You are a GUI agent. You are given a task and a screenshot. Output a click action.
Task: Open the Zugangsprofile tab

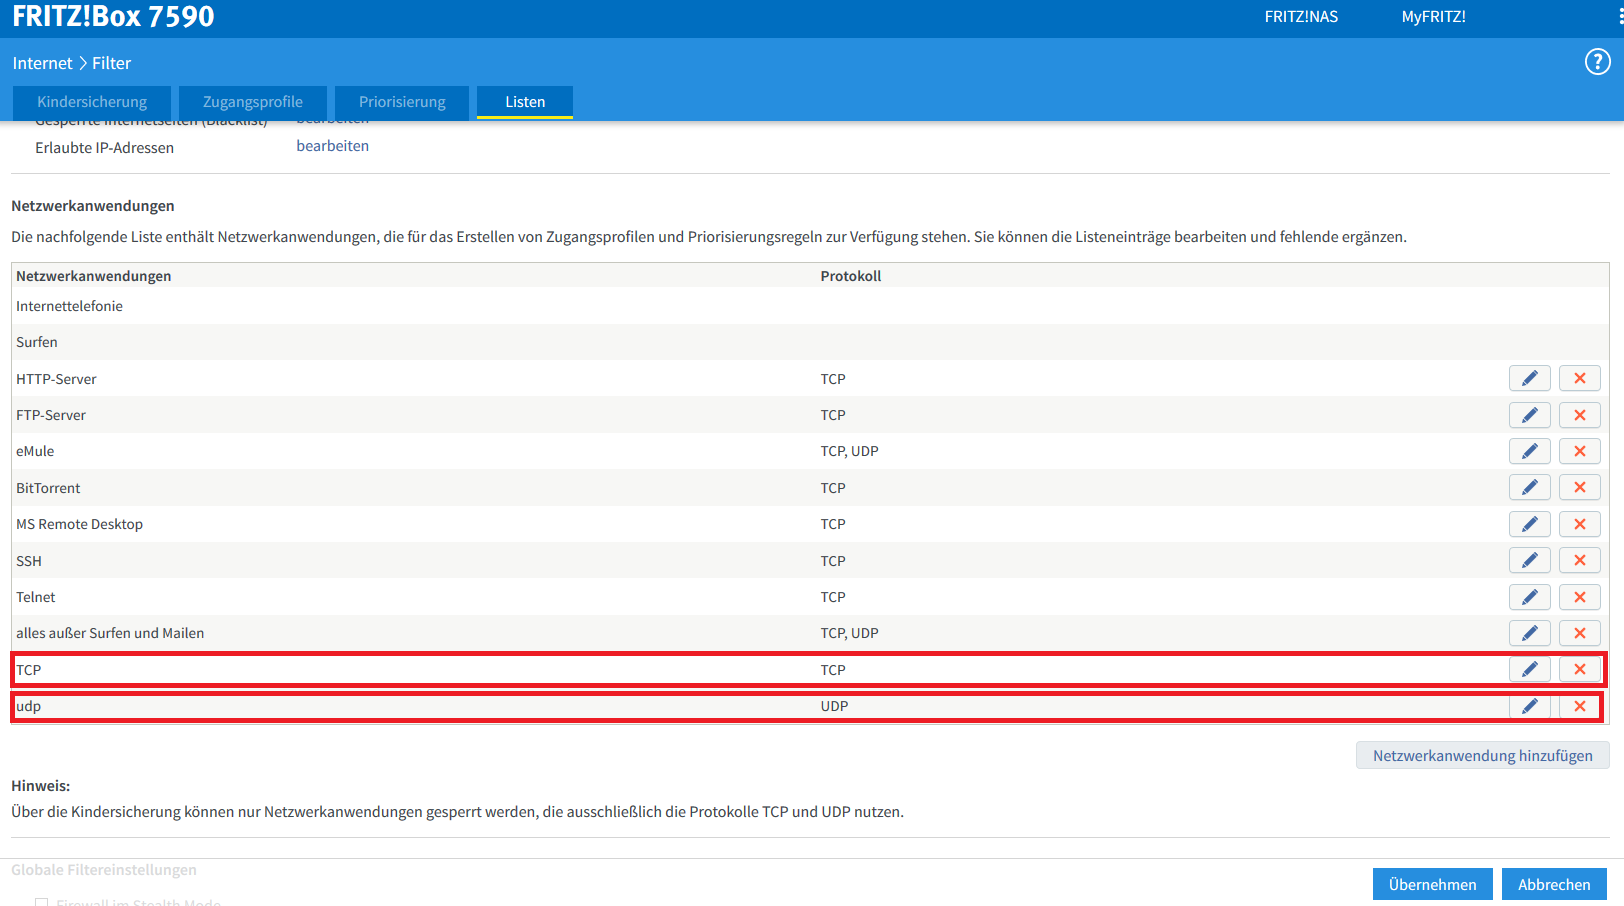coord(253,102)
